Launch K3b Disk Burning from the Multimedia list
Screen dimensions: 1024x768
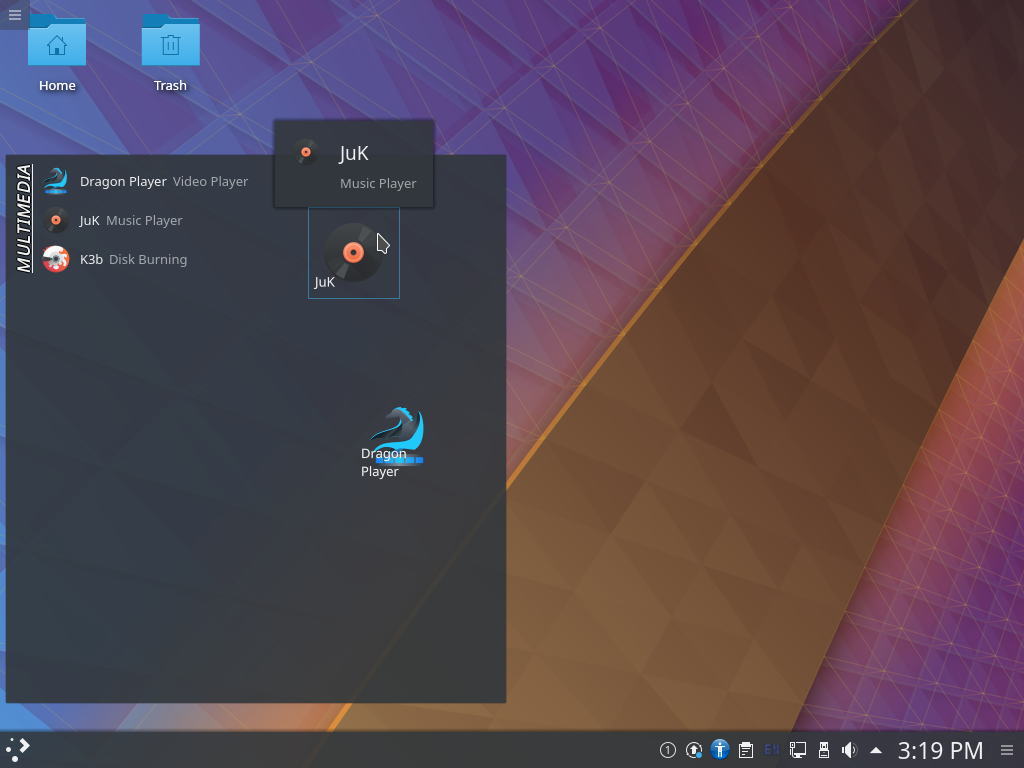(x=115, y=259)
